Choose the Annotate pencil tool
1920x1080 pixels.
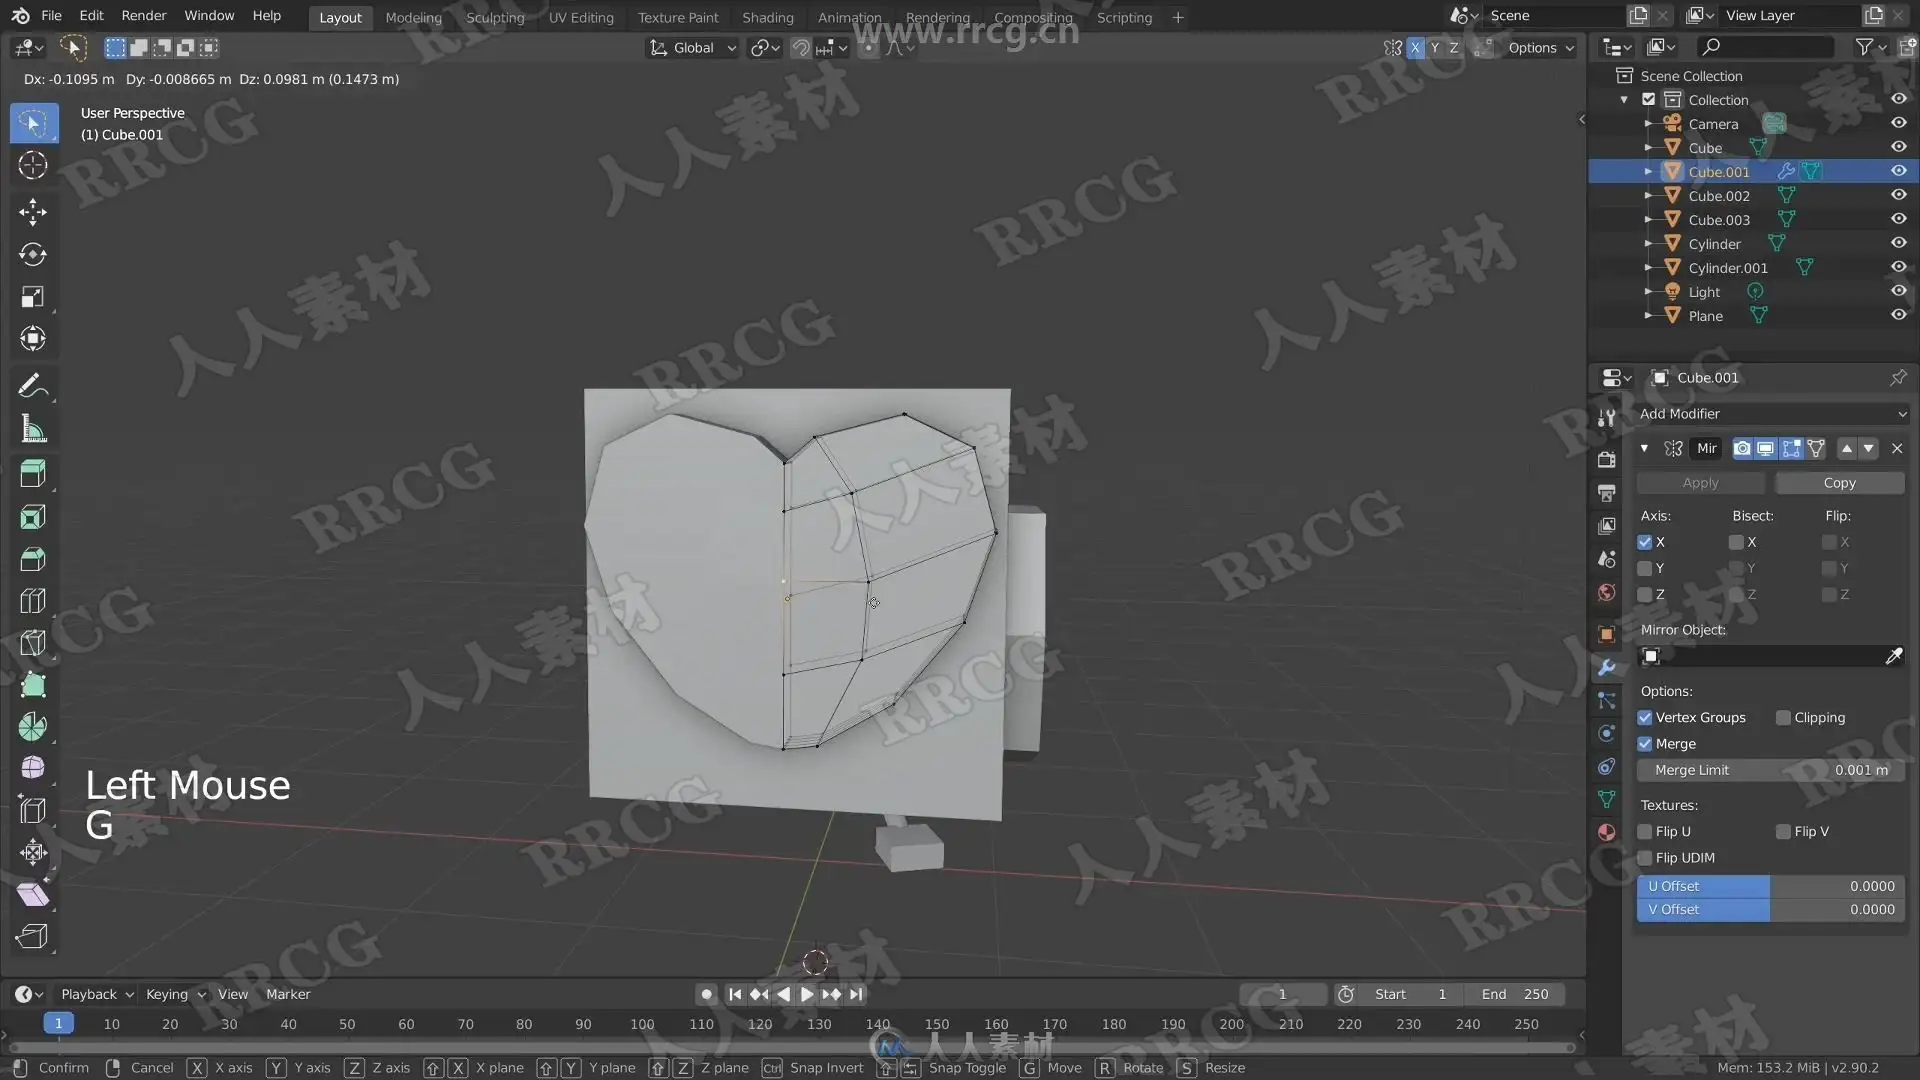[32, 386]
